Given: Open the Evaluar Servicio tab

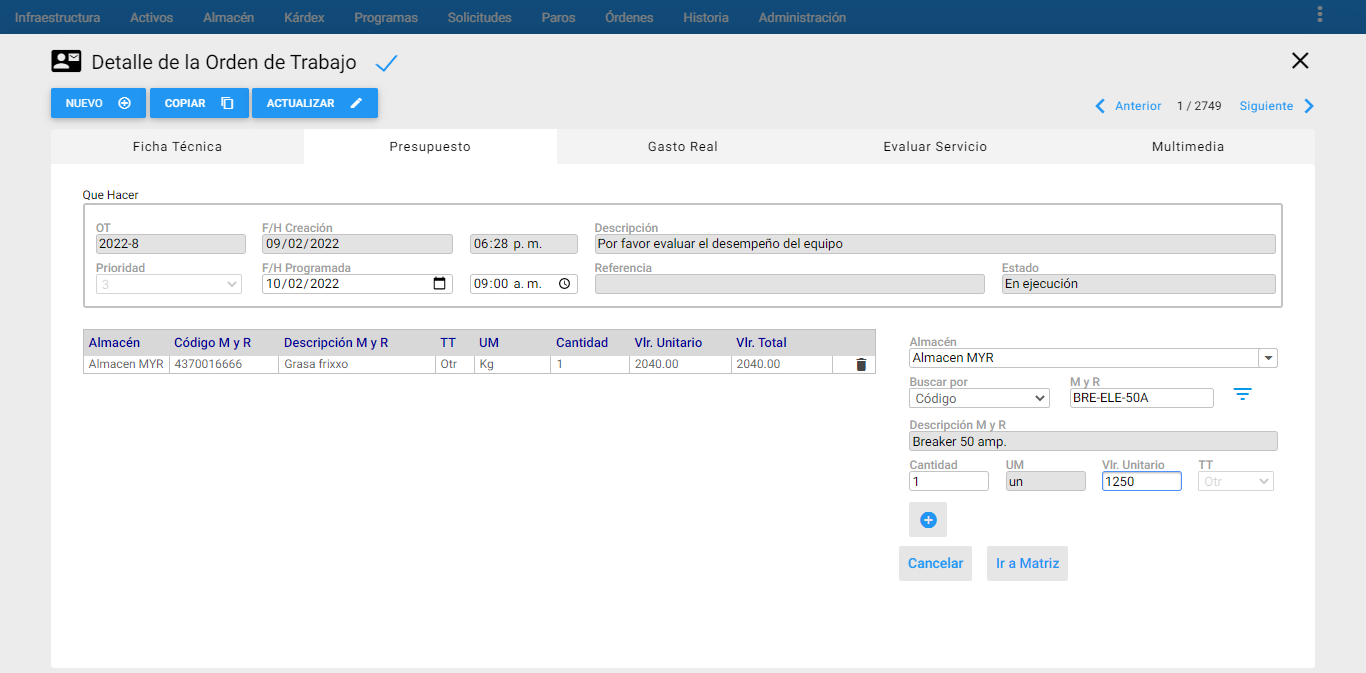Looking at the screenshot, I should 935,146.
